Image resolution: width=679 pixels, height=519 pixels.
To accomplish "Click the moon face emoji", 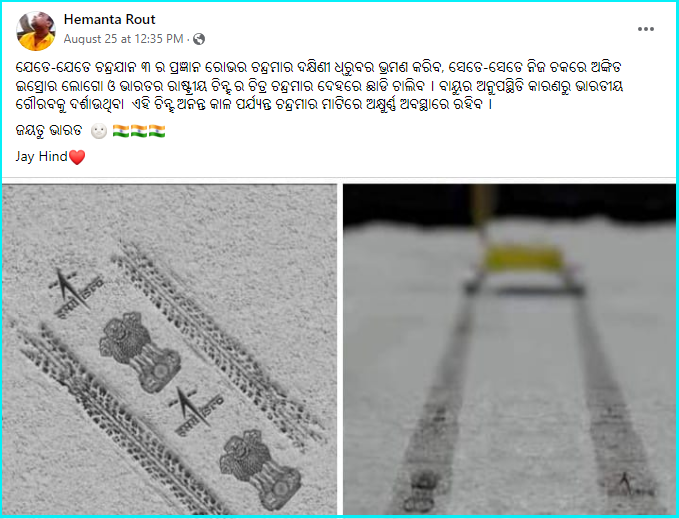I will [x=99, y=131].
